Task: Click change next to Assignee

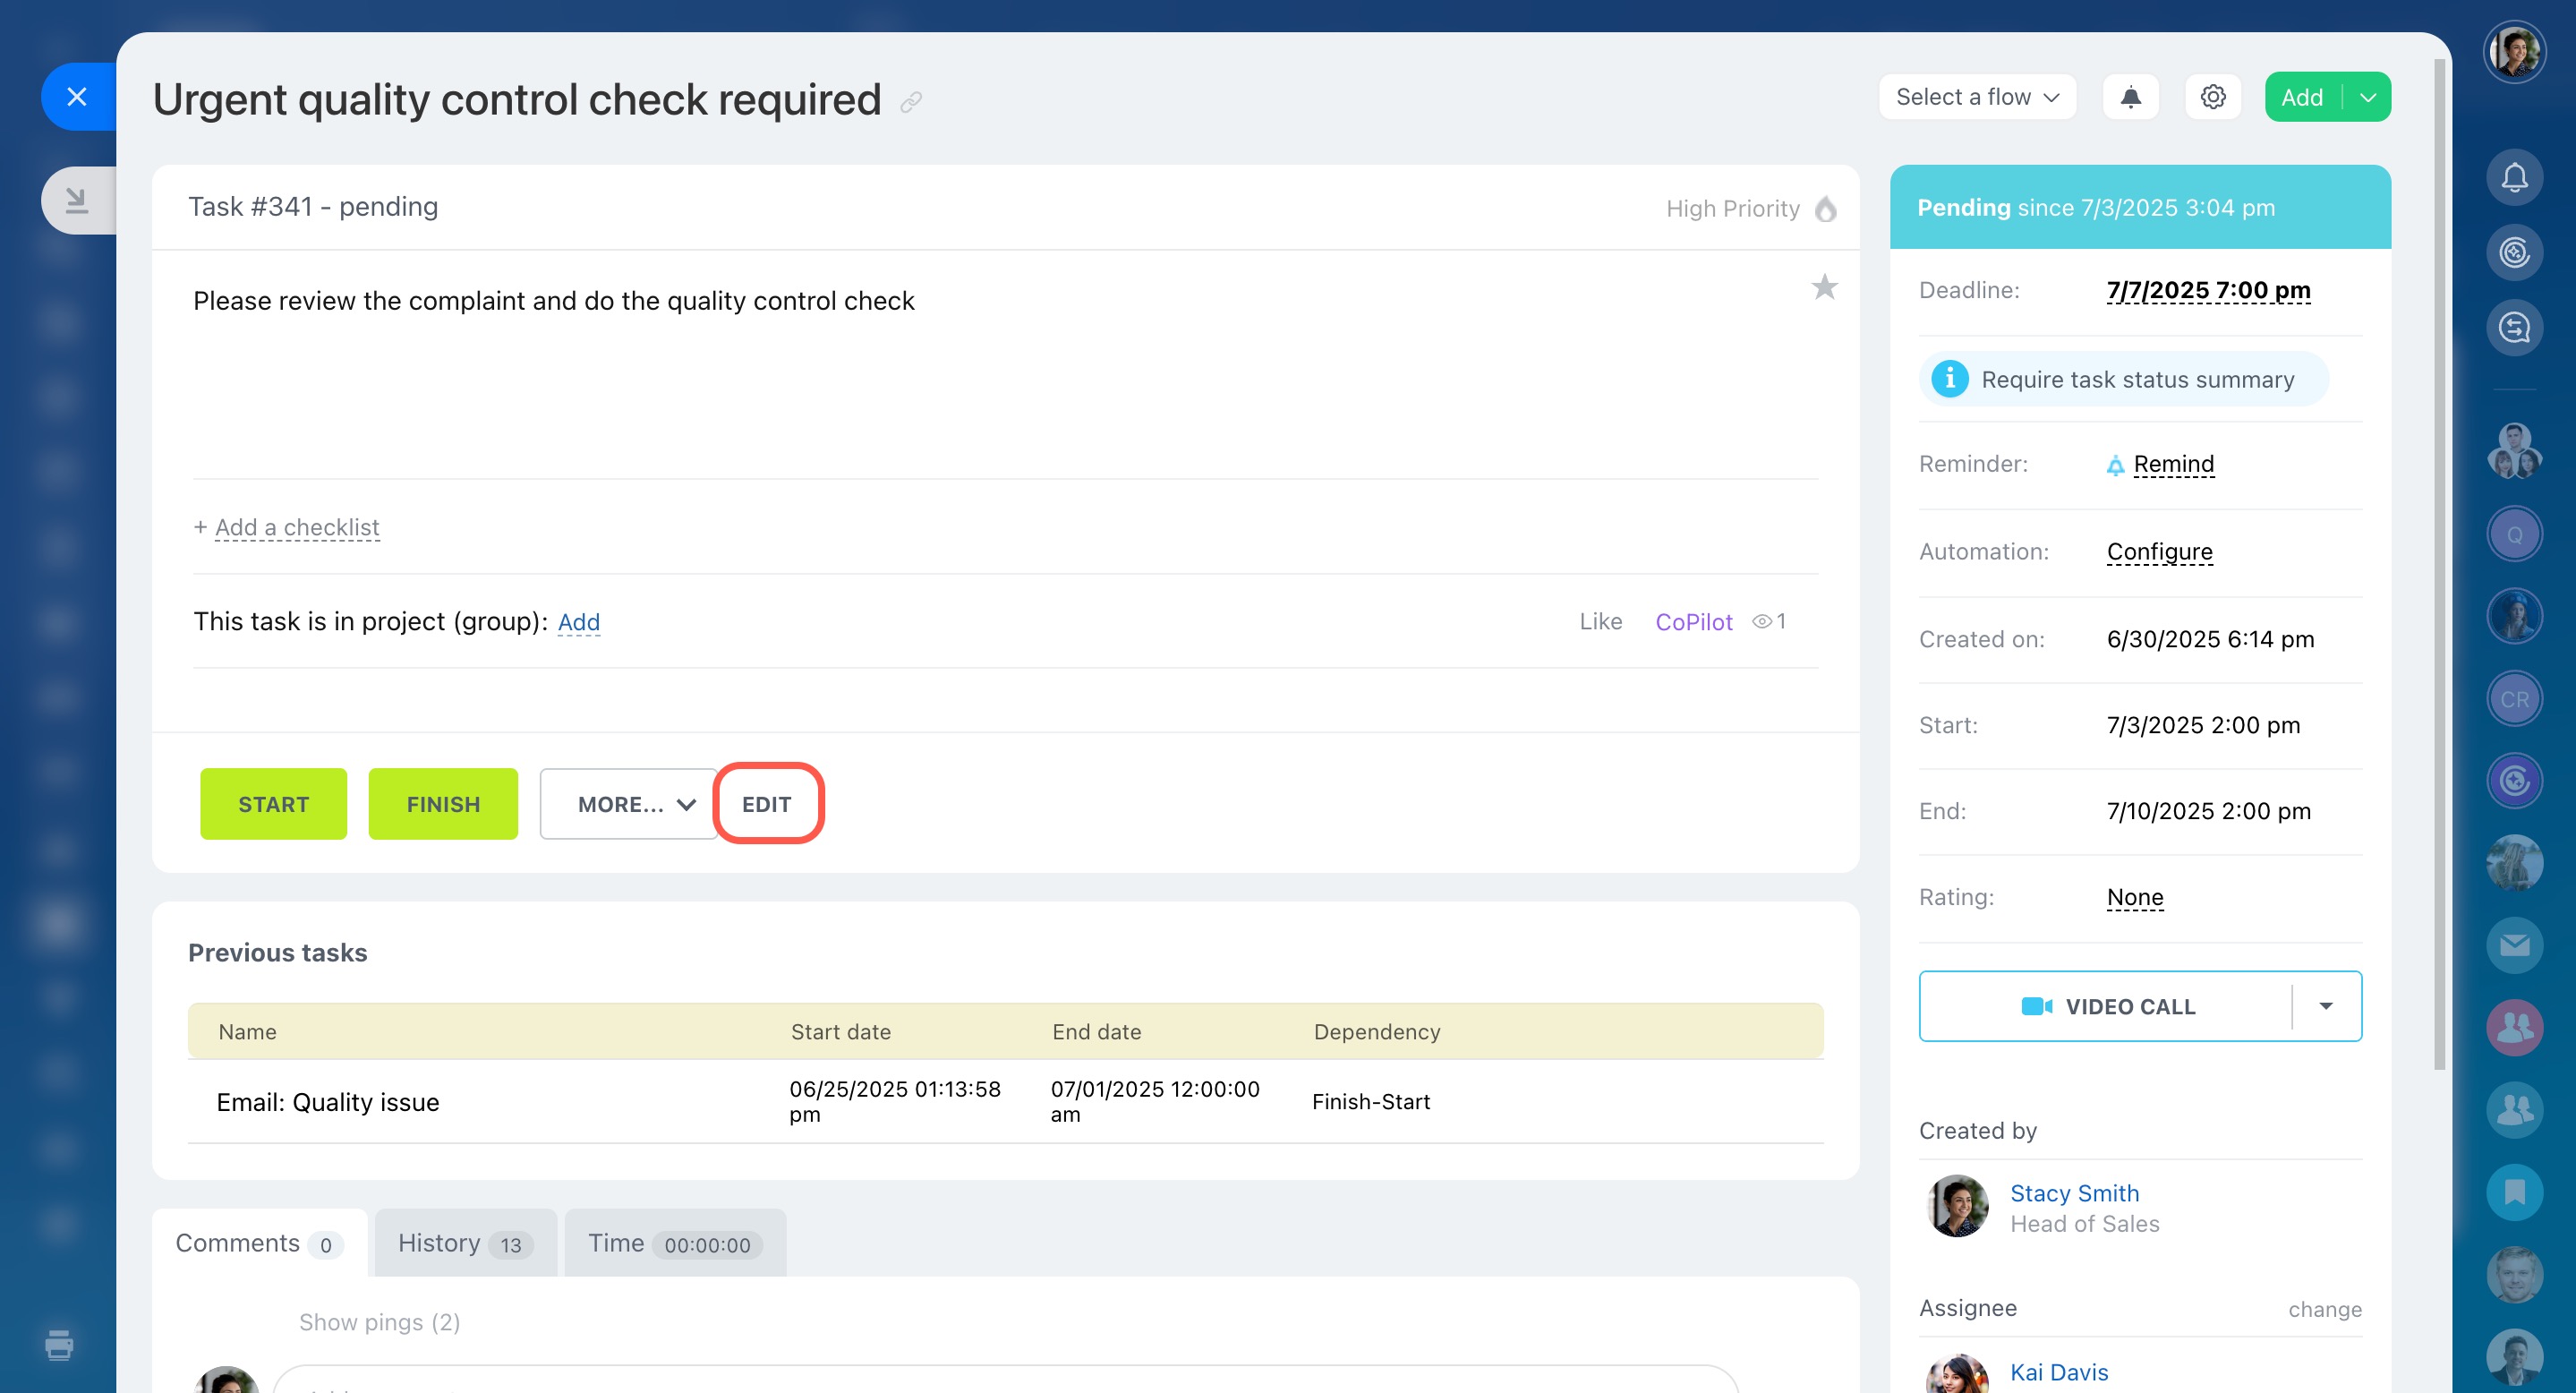Action: [2324, 1309]
